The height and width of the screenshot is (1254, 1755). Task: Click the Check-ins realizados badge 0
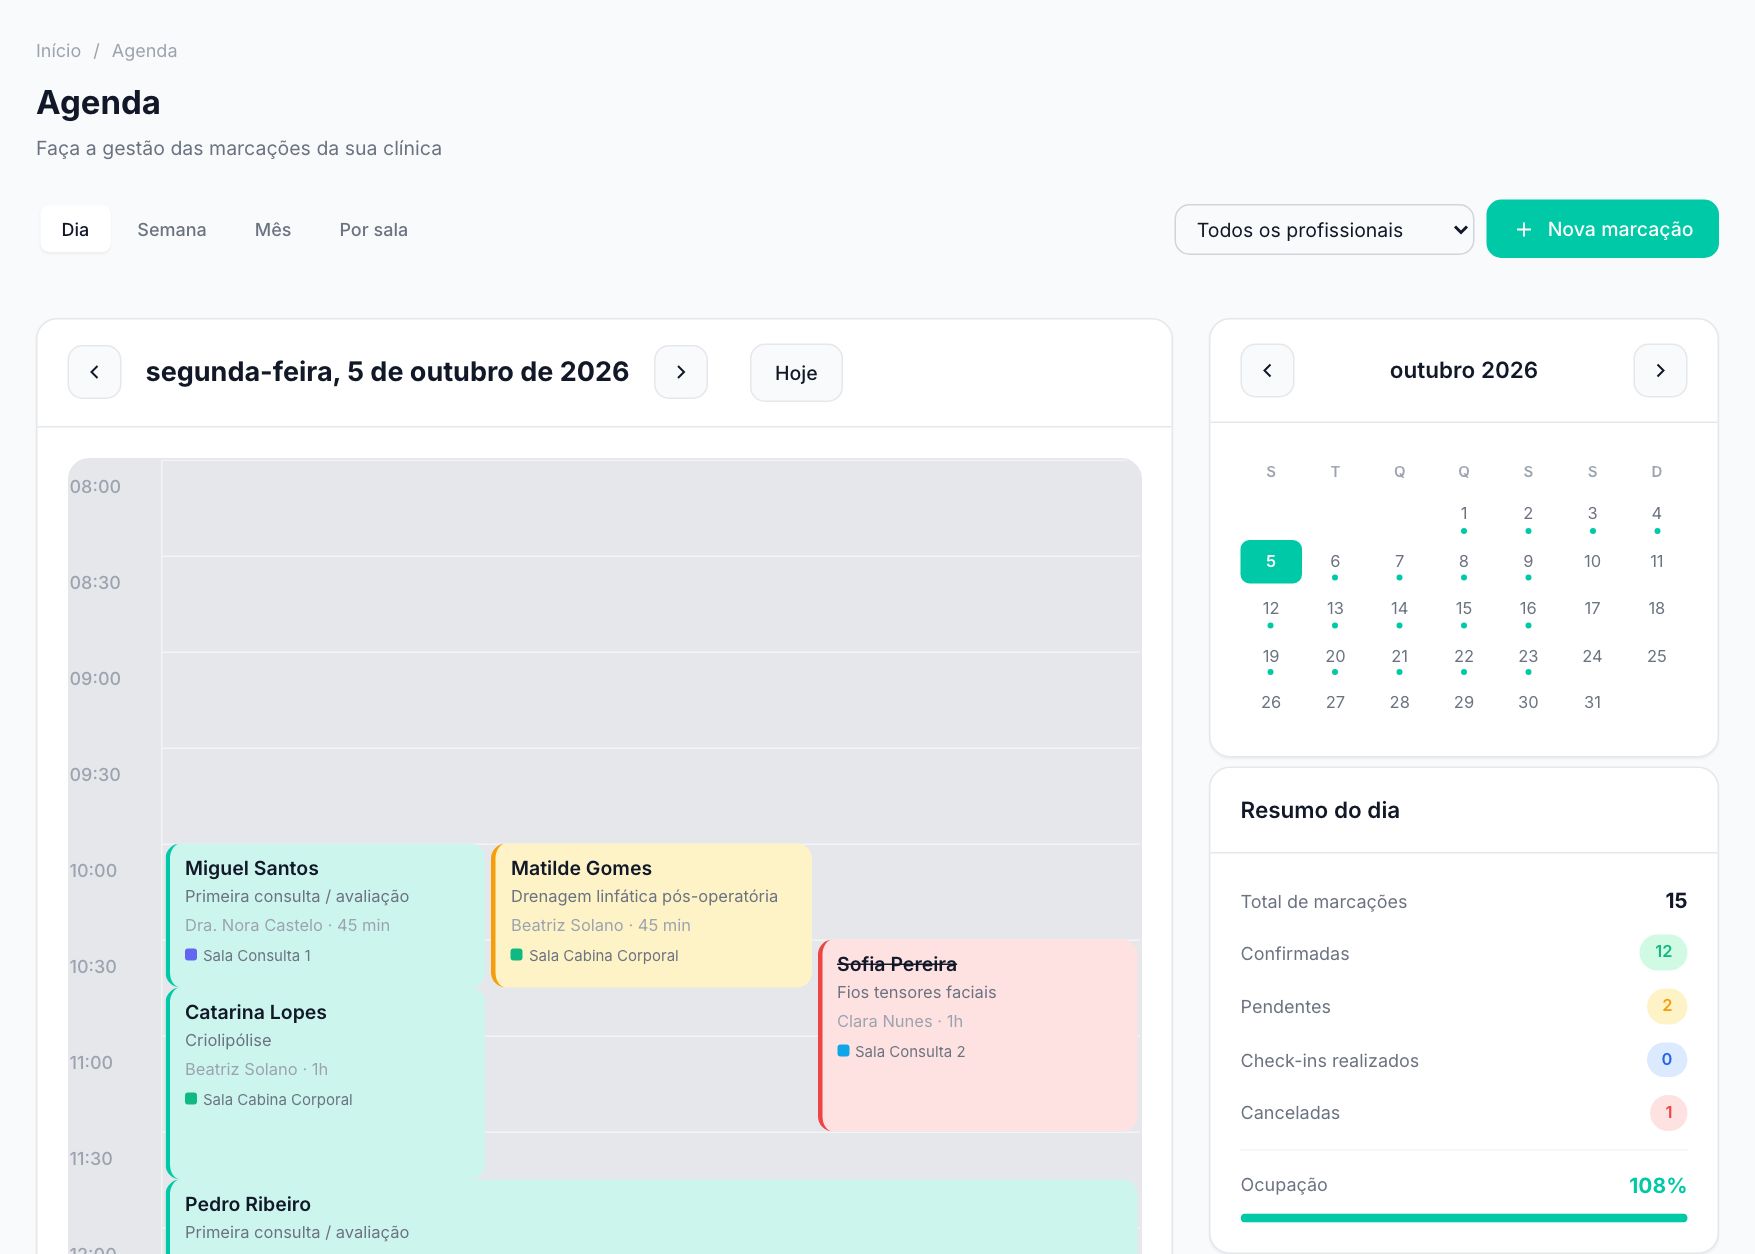pos(1667,1059)
